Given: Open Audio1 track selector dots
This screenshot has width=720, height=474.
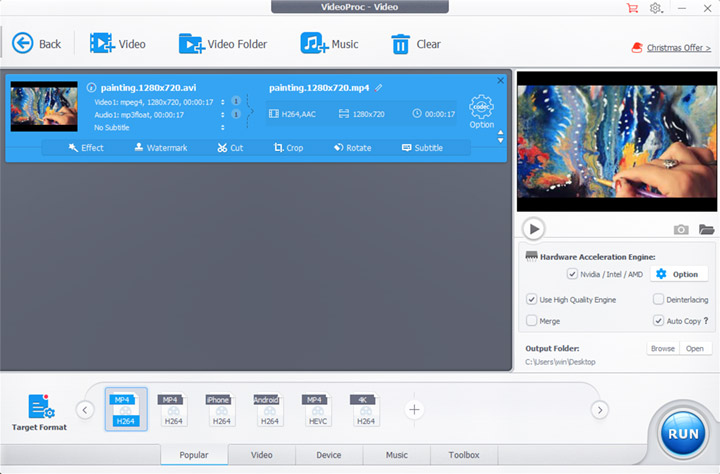Looking at the screenshot, I should [x=223, y=115].
